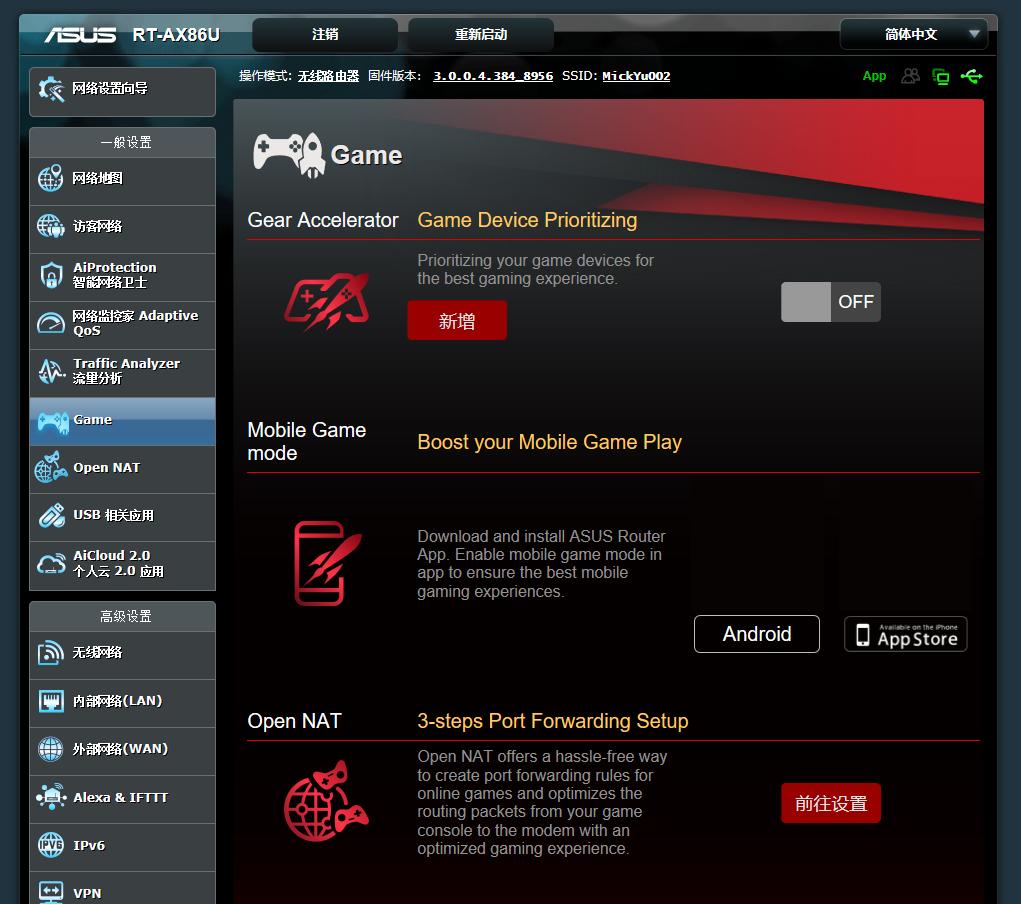Screen dimensions: 1021x904
Task: Open the AiCloud 2.0 cloud icon
Action: click(x=51, y=563)
